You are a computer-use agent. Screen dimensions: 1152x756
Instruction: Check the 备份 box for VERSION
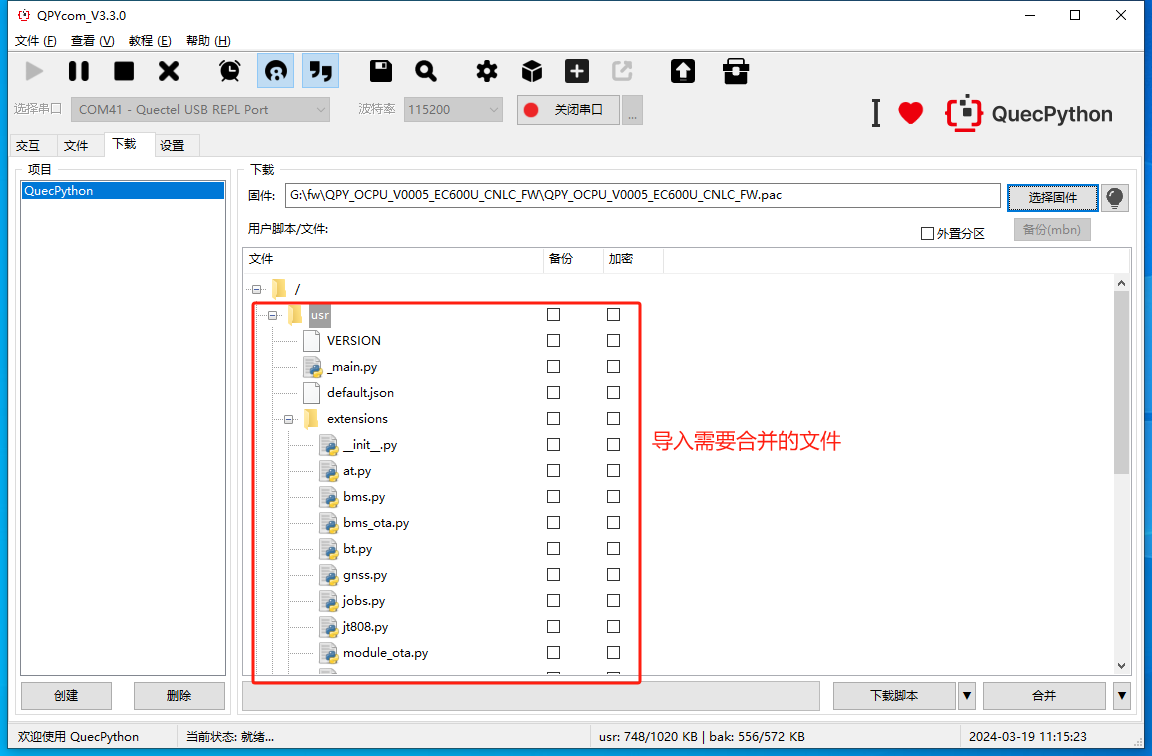[x=553, y=340]
